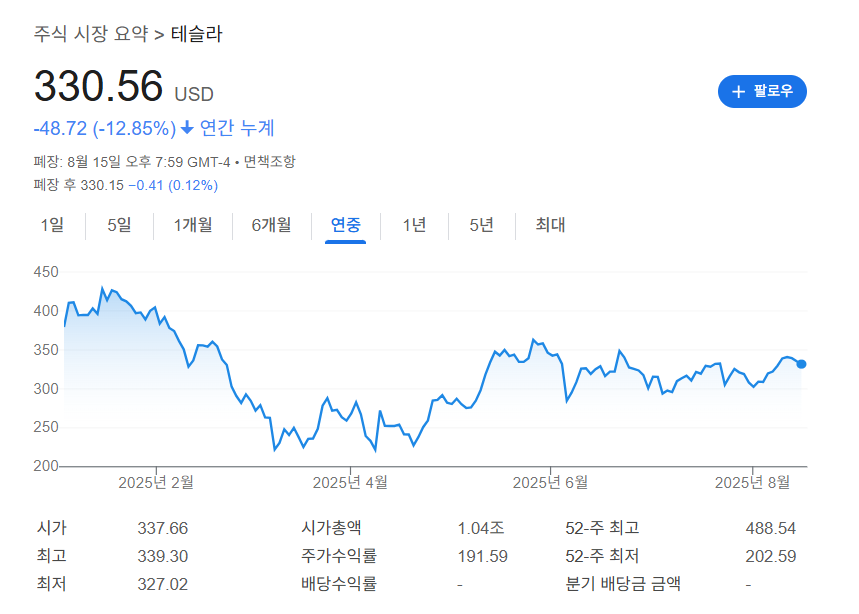The height and width of the screenshot is (614, 859).
Task: Click the 배당수익률 label
Action: click(339, 583)
